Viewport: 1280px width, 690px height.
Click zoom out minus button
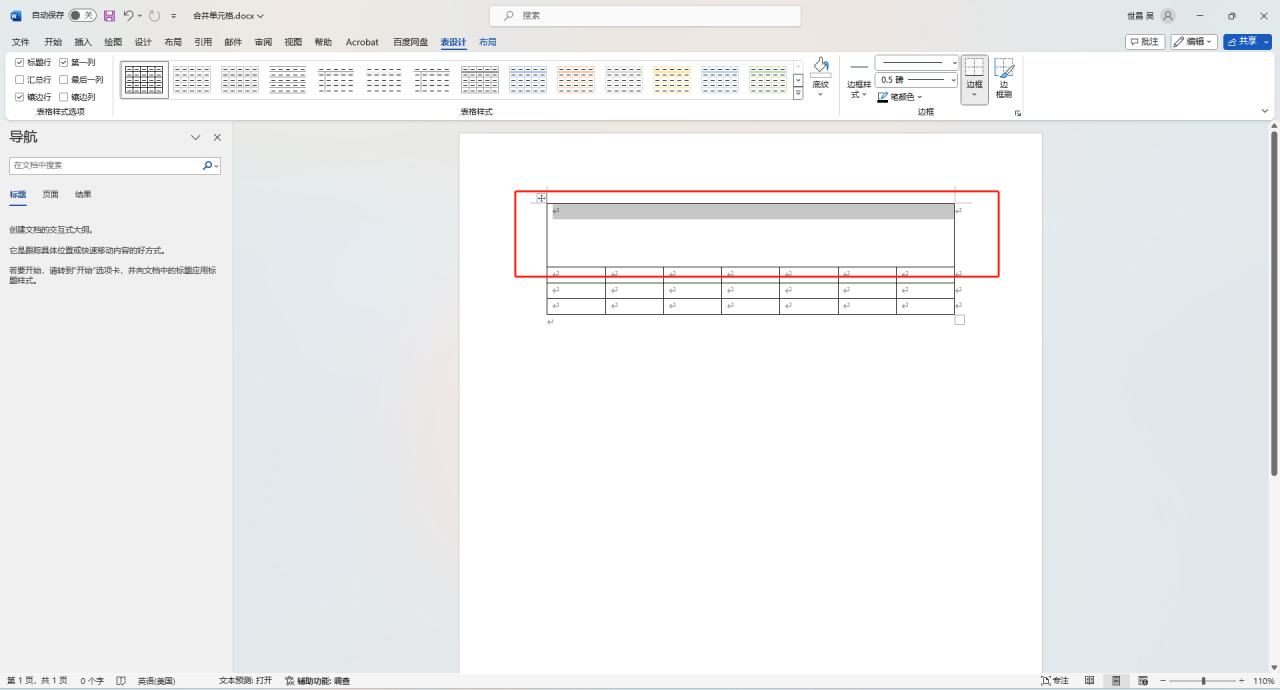1161,681
